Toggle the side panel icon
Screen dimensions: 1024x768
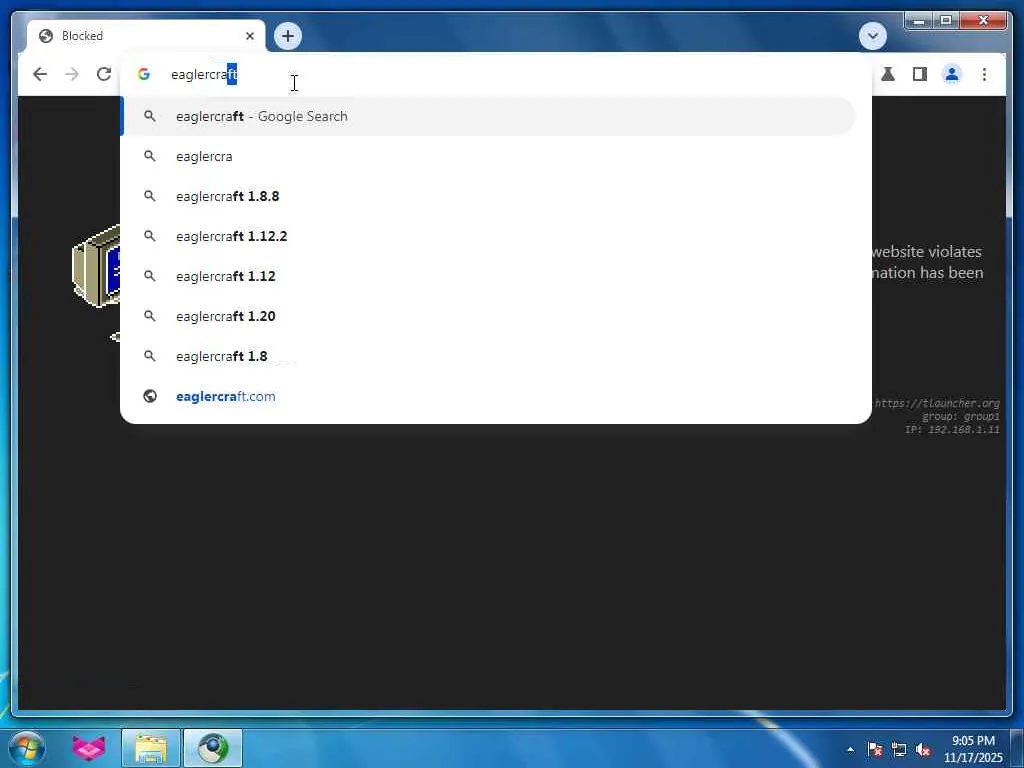pos(920,74)
